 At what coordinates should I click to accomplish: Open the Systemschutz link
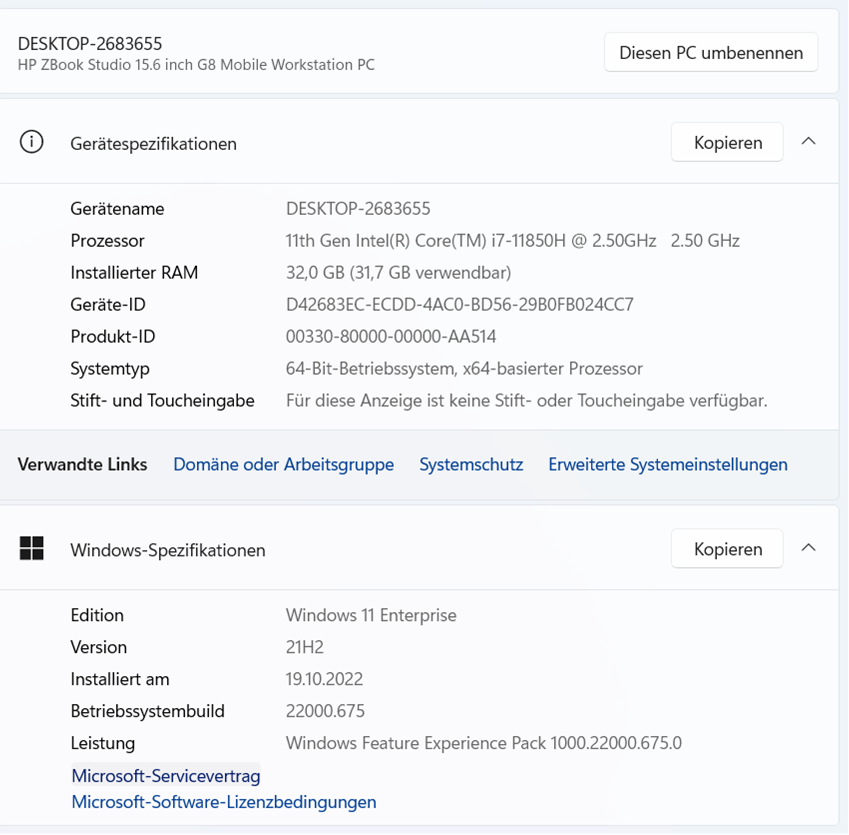(471, 465)
